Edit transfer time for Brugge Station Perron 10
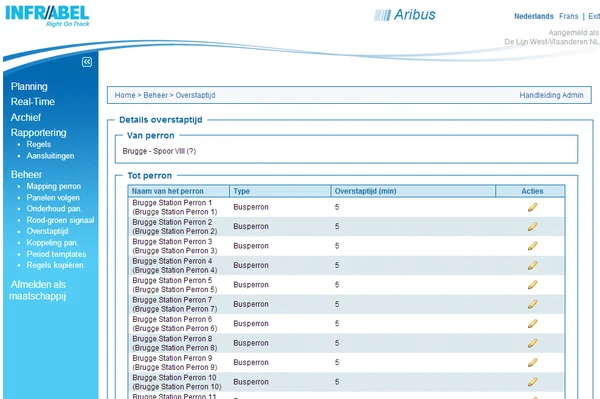The width and height of the screenshot is (600, 399). 532,382
